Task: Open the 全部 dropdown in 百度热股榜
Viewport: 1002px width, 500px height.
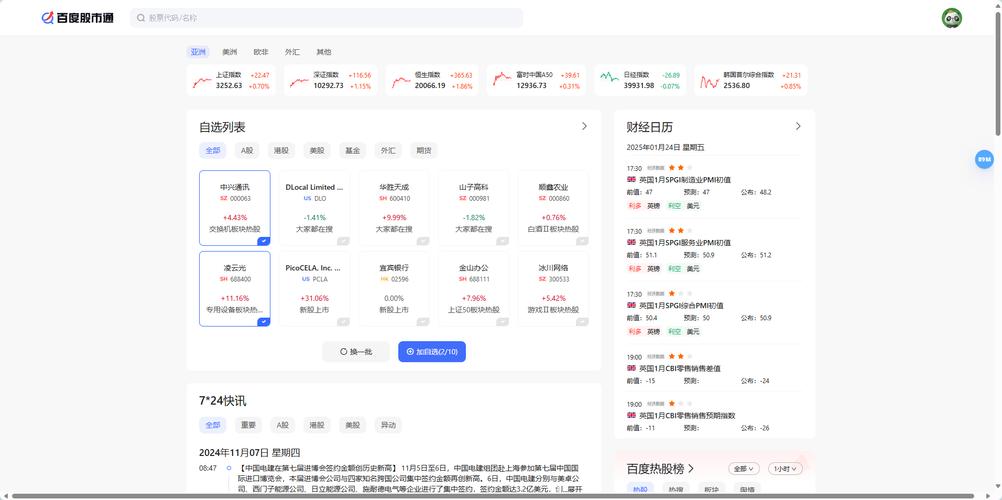Action: [x=743, y=468]
